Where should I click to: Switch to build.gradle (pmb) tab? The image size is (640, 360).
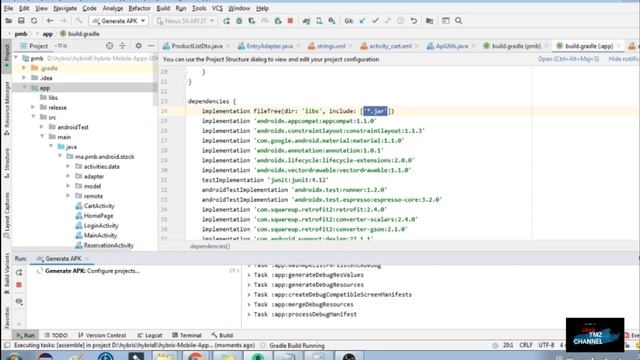[x=516, y=46]
